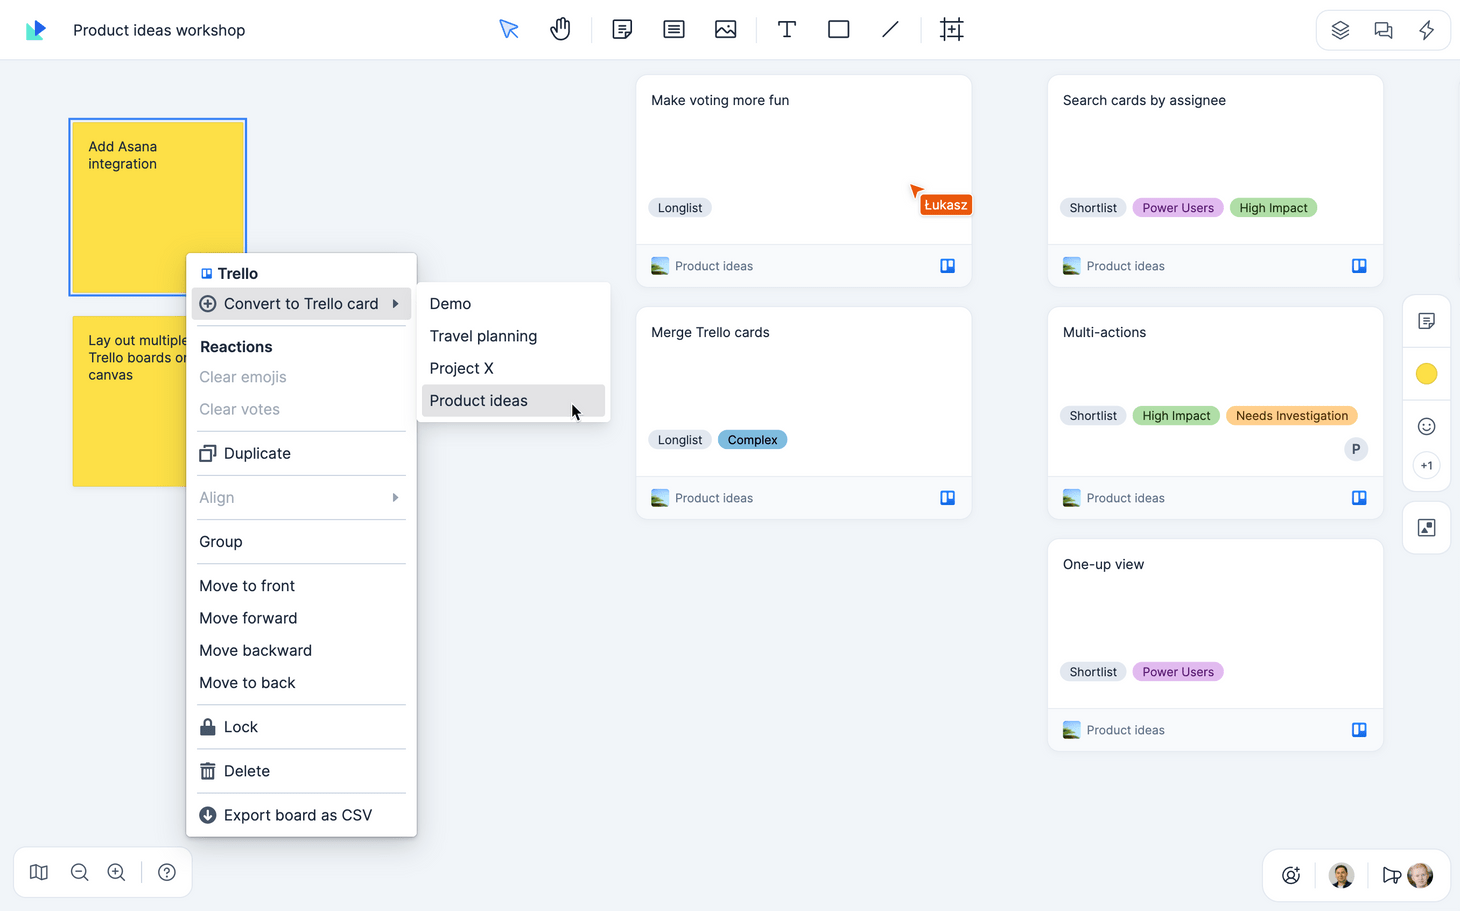Expand the Convert to Trello card submenu
The image size is (1460, 911).
(301, 303)
